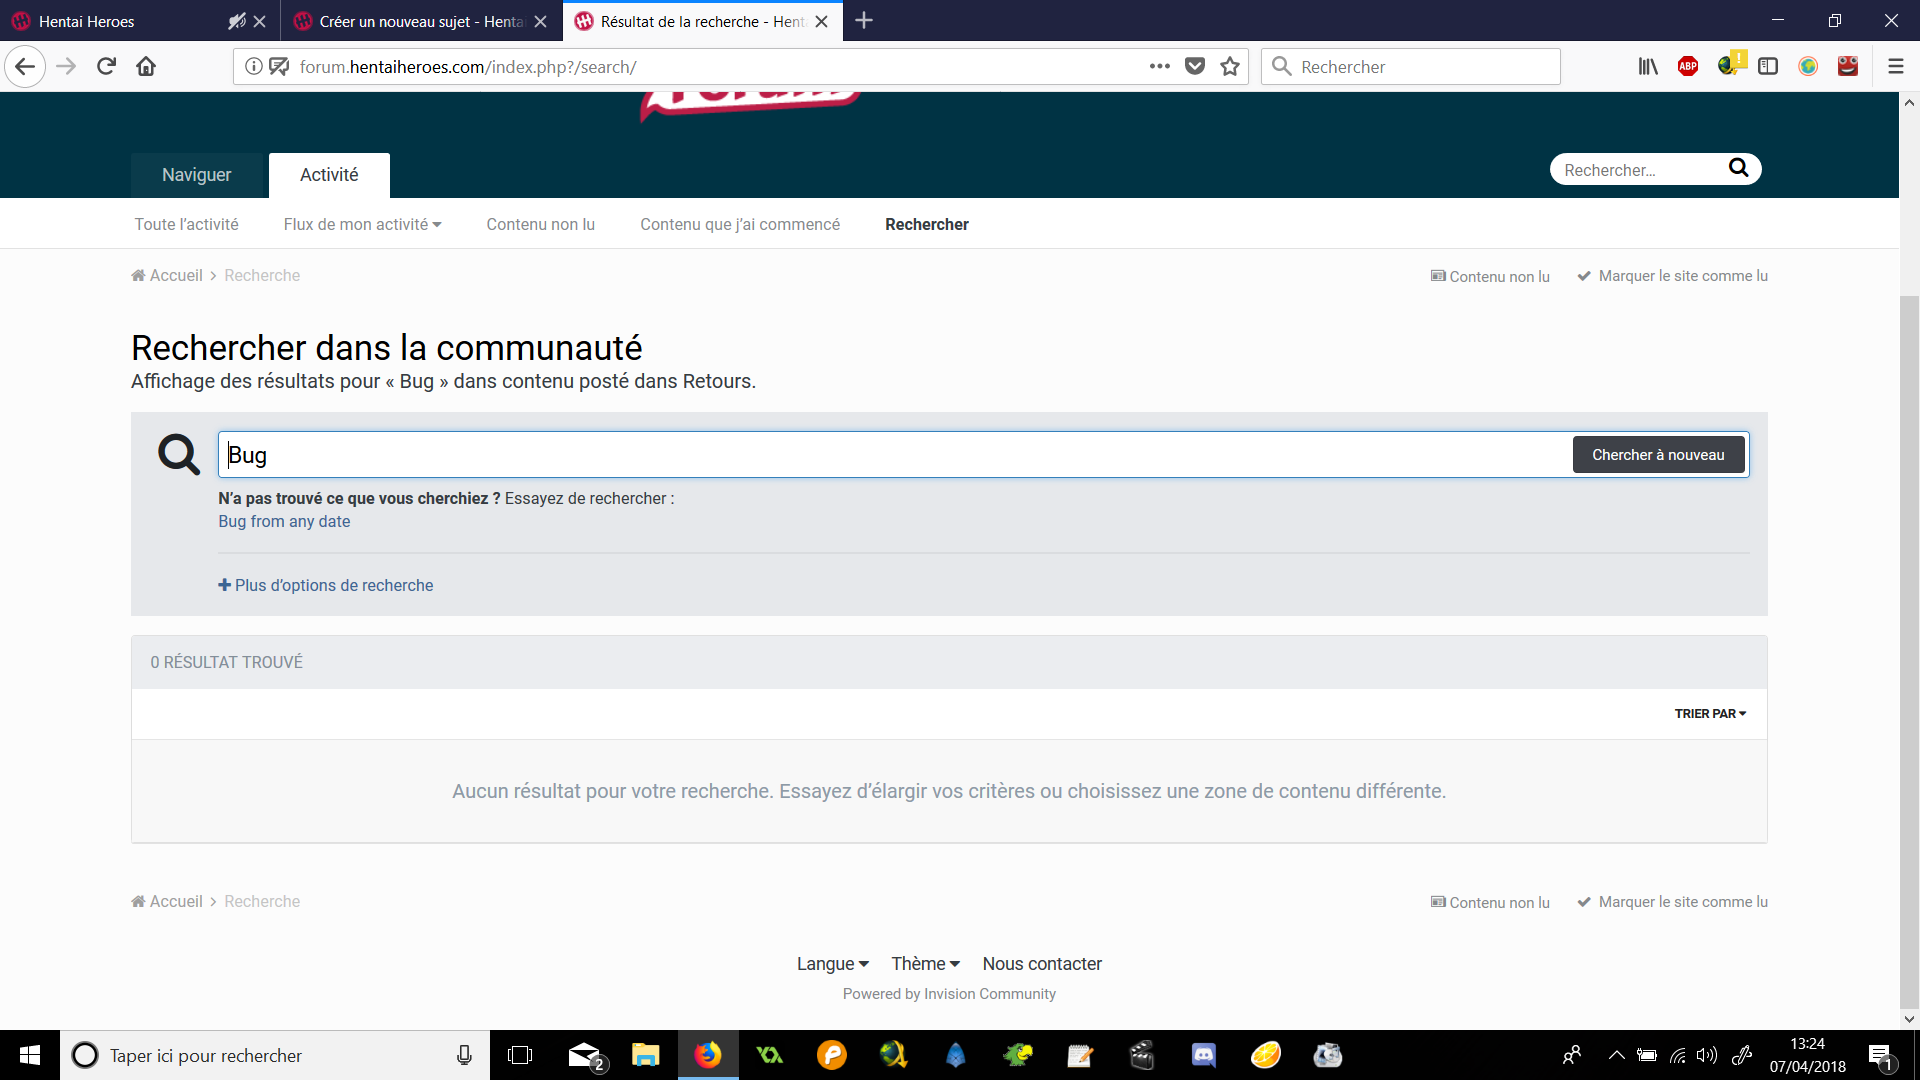The image size is (1920, 1080).
Task: Open the Adblock Plus extension icon
Action: 1688,66
